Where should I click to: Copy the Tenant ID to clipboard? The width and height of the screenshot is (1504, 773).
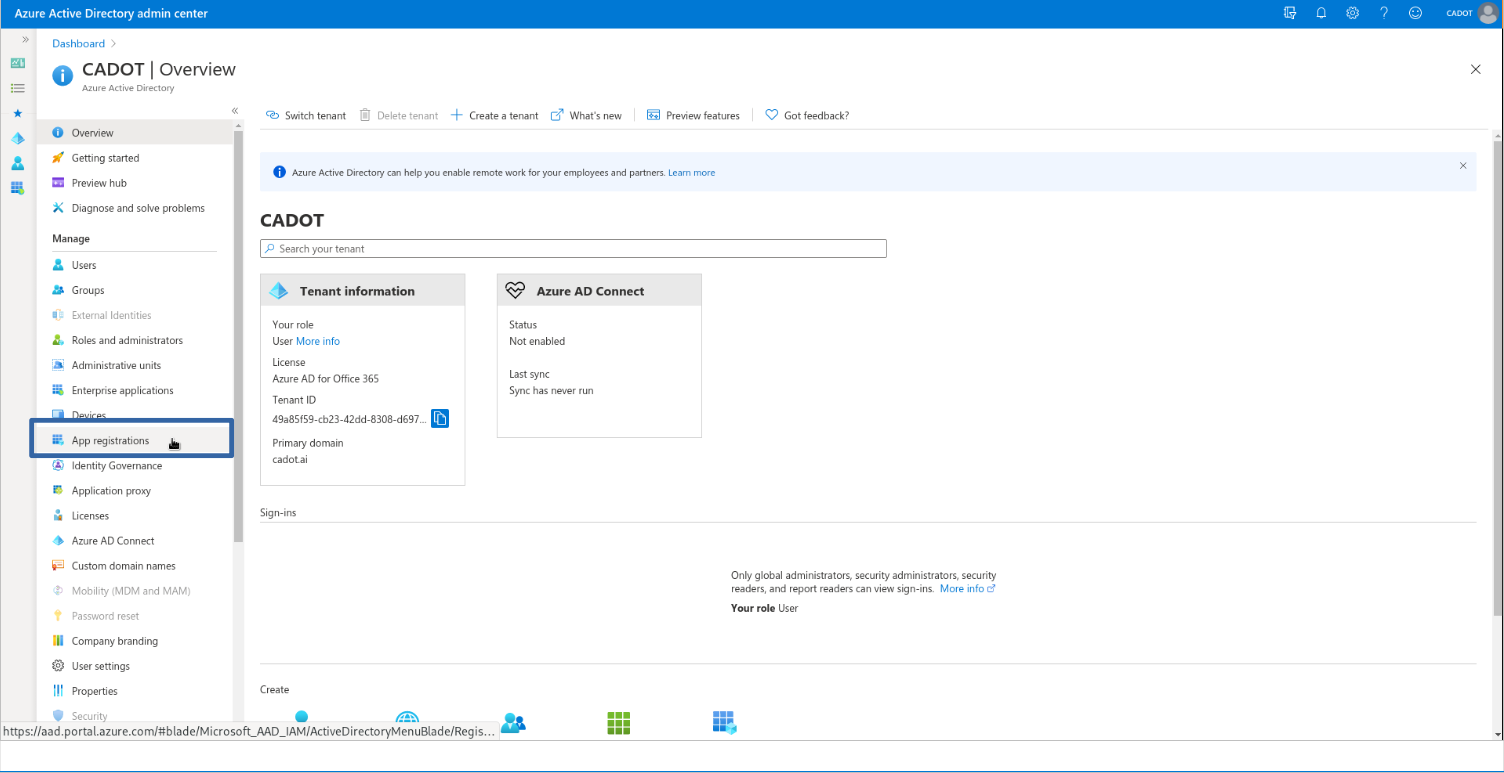click(x=440, y=418)
